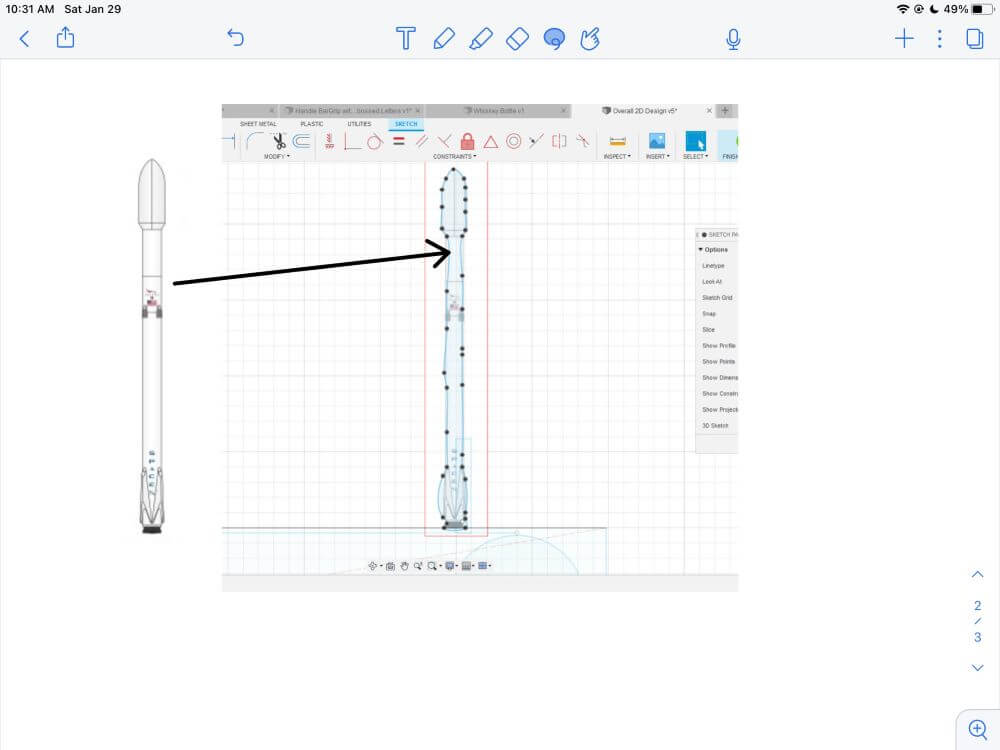Viewport: 1000px width, 750px height.
Task: Undo the last action
Action: pos(235,38)
